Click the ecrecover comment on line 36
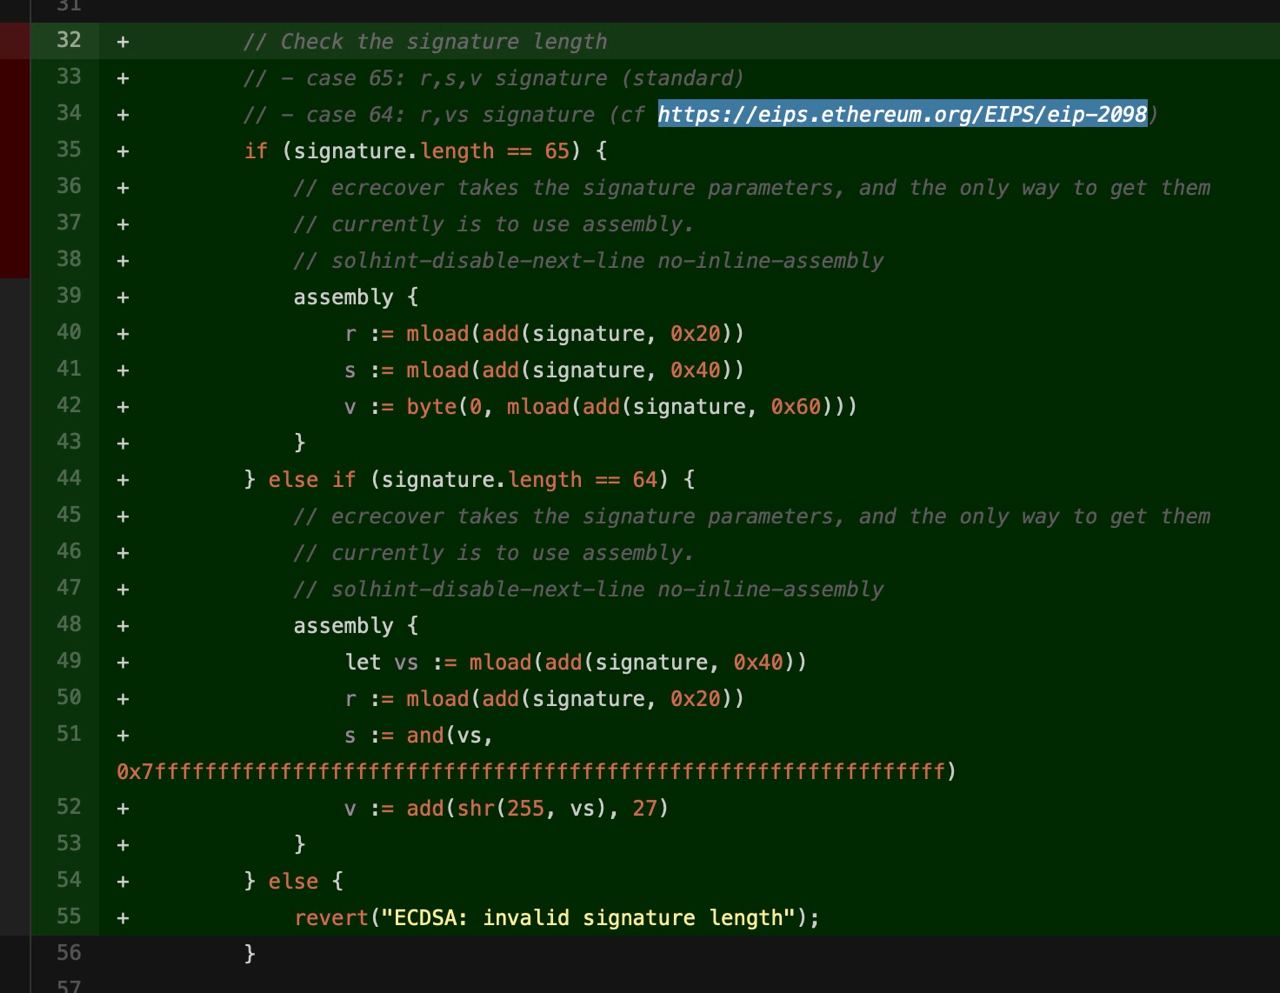This screenshot has width=1280, height=993. tap(752, 187)
